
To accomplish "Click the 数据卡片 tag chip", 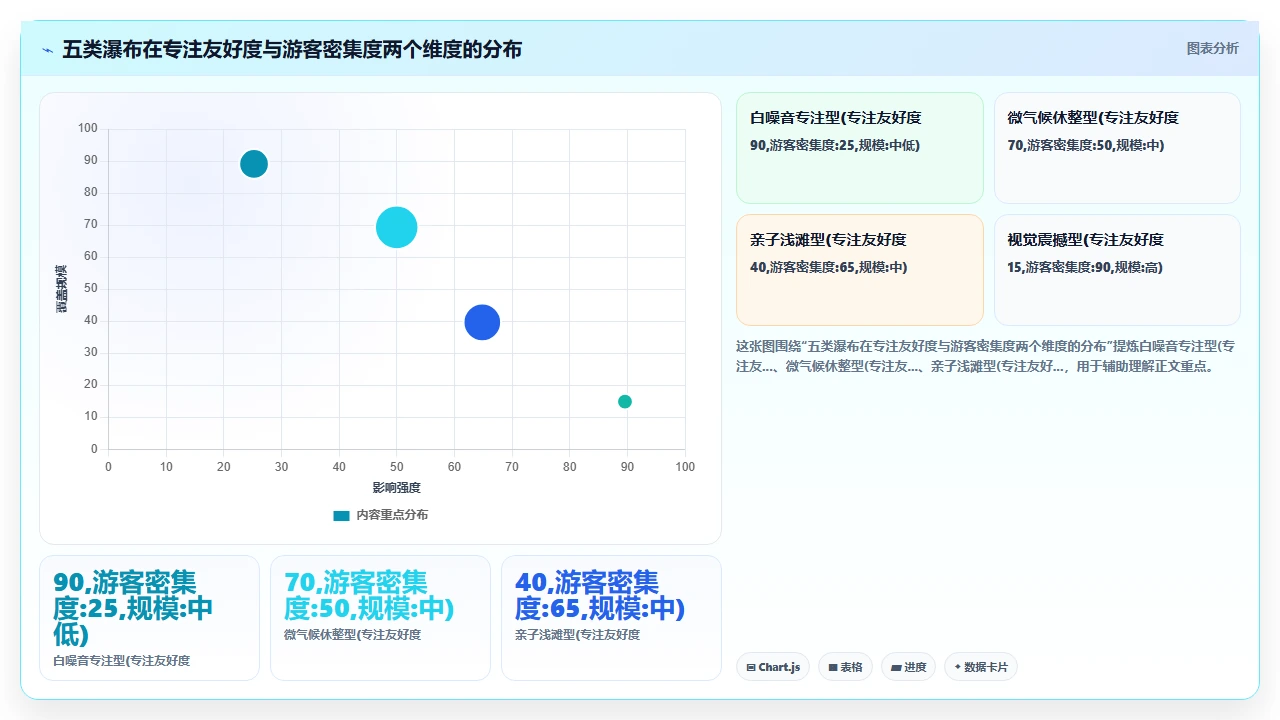I will (x=980, y=667).
